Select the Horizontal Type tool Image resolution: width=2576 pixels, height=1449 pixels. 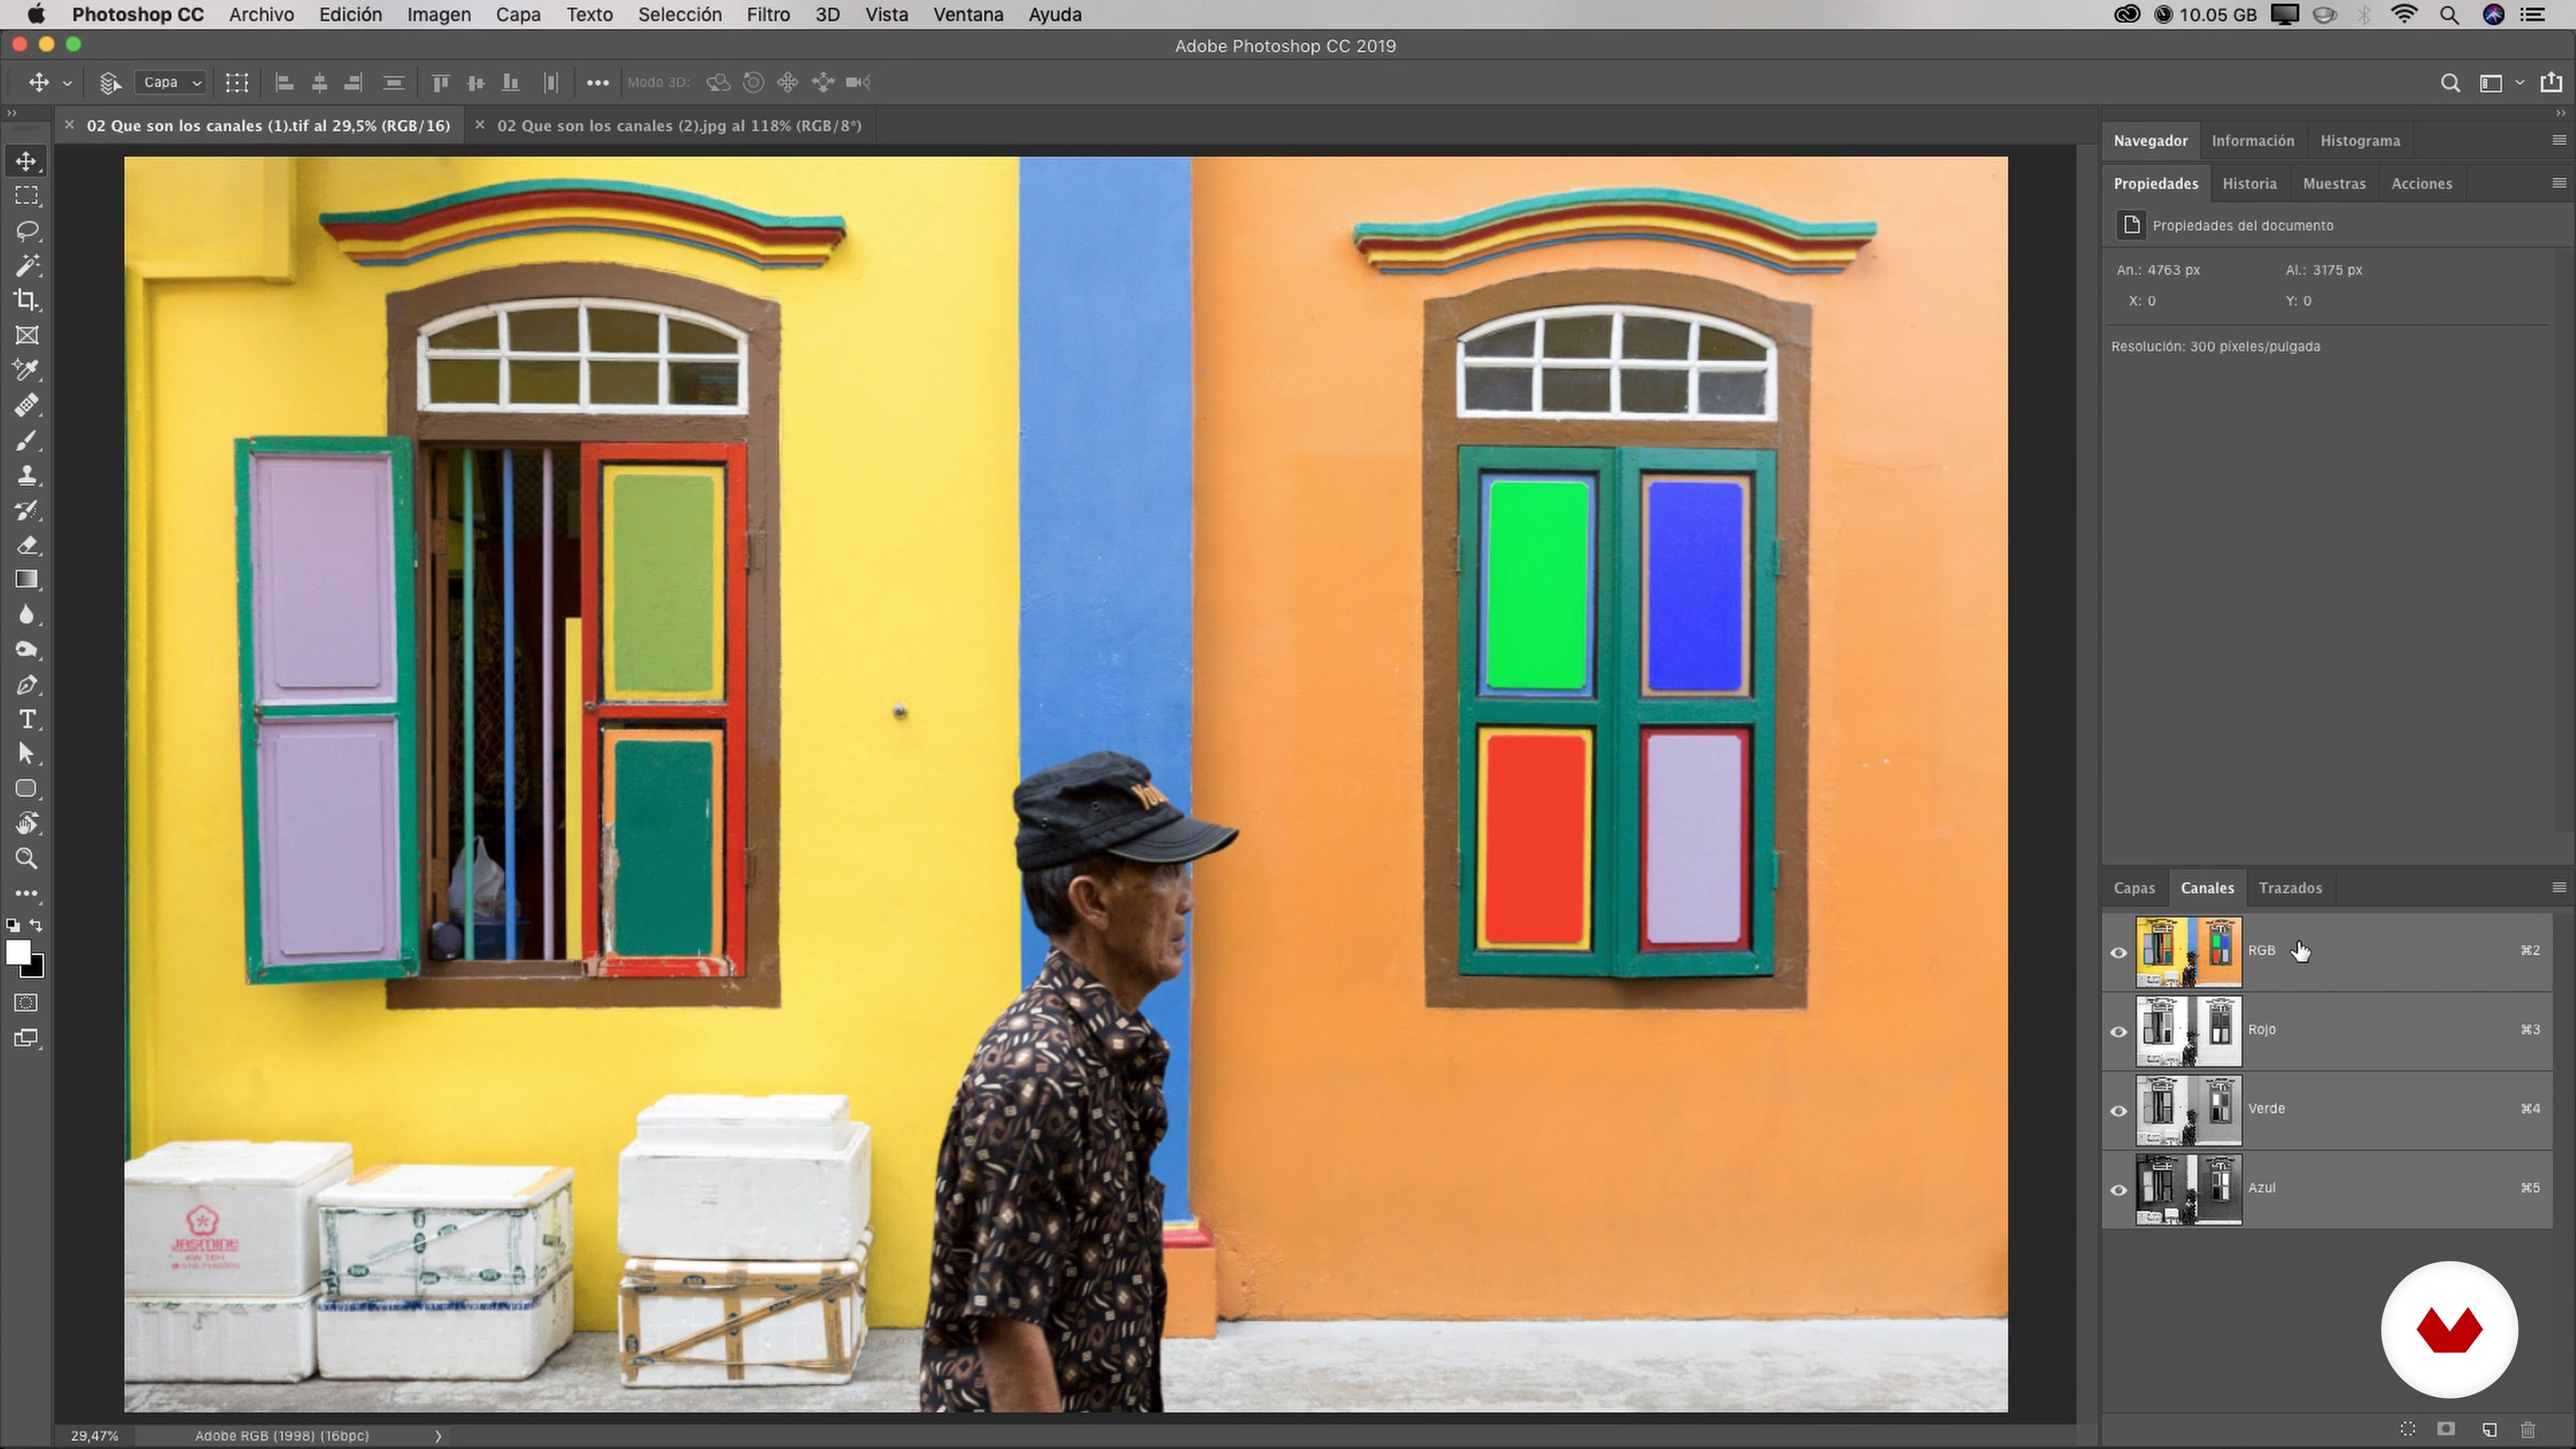point(27,719)
